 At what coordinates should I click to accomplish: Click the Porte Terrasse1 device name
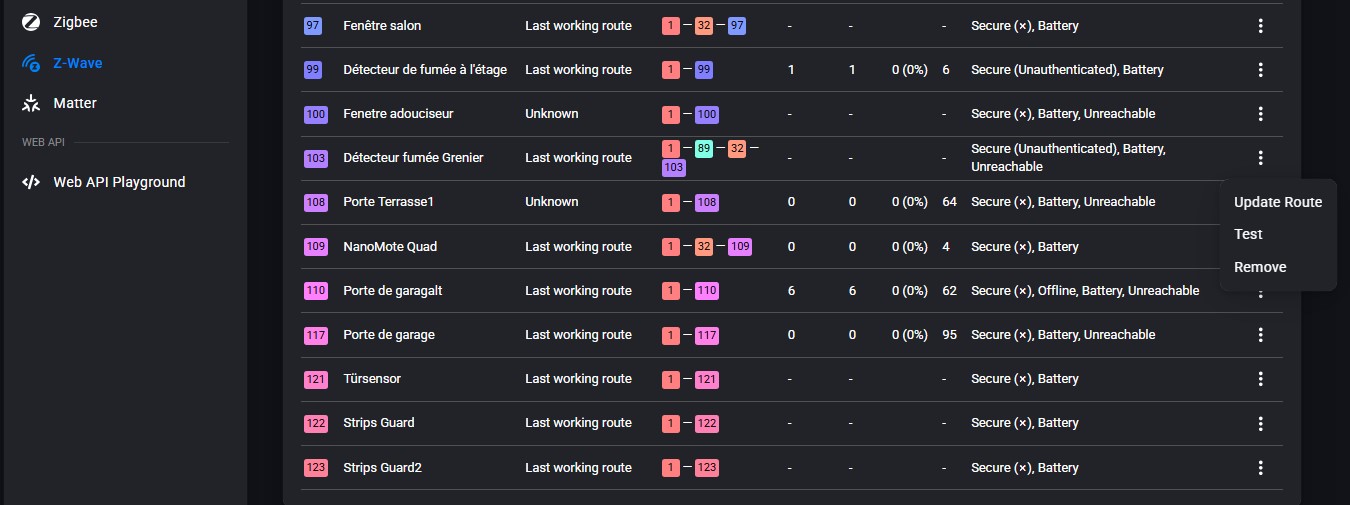tap(389, 202)
